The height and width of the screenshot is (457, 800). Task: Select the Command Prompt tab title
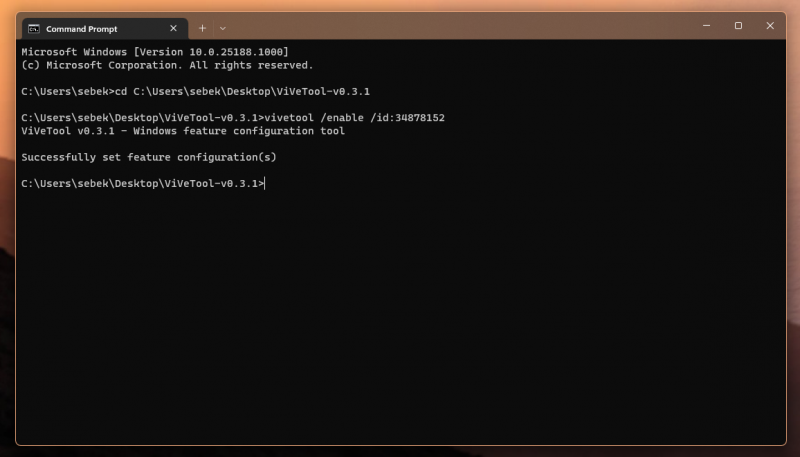point(82,28)
